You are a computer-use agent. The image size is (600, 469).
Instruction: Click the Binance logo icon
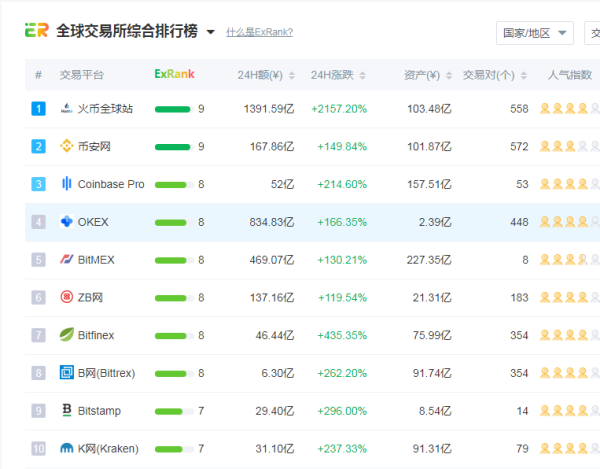pyautogui.click(x=67, y=146)
